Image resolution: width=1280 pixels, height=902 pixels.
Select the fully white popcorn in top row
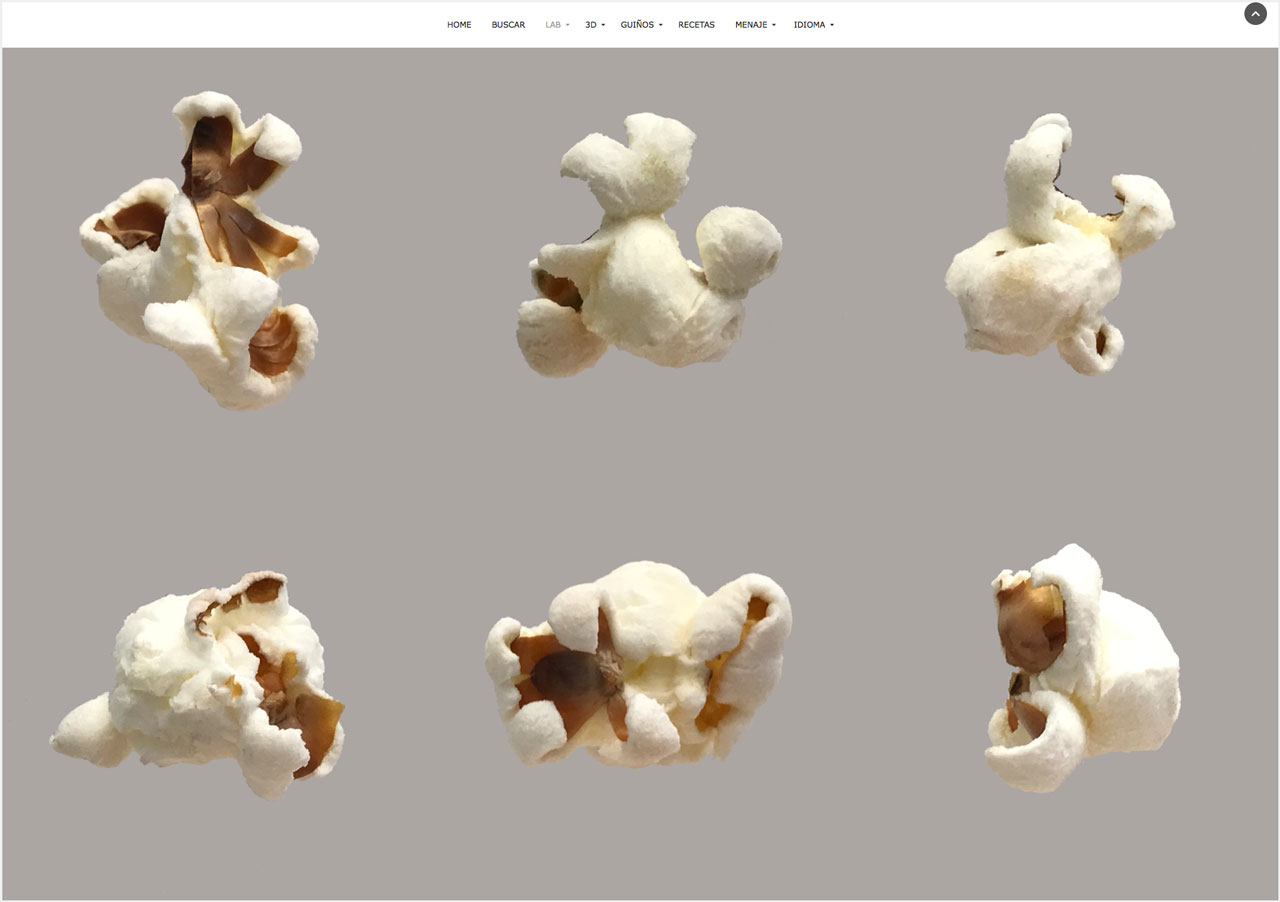[649, 245]
